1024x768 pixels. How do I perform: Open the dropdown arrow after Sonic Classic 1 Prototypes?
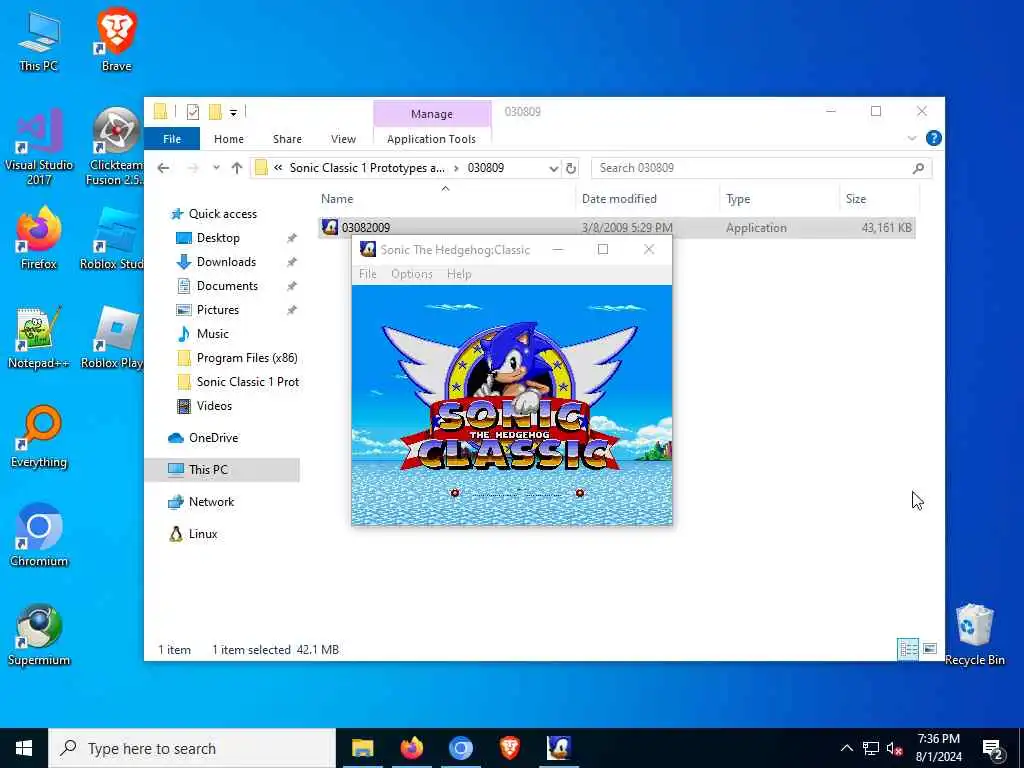[456, 168]
